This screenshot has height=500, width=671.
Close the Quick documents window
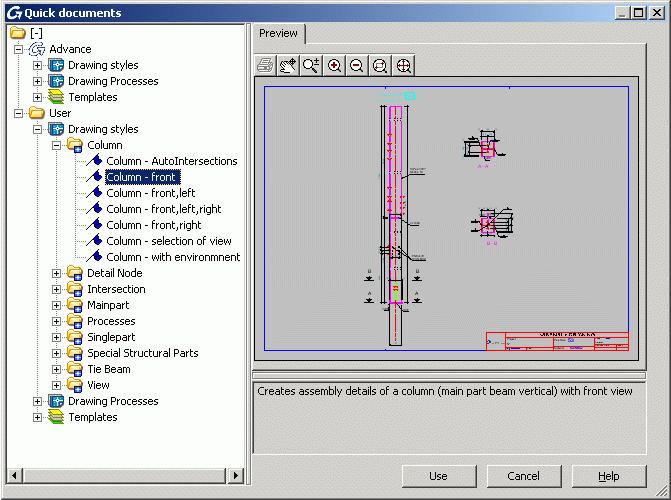tap(657, 13)
